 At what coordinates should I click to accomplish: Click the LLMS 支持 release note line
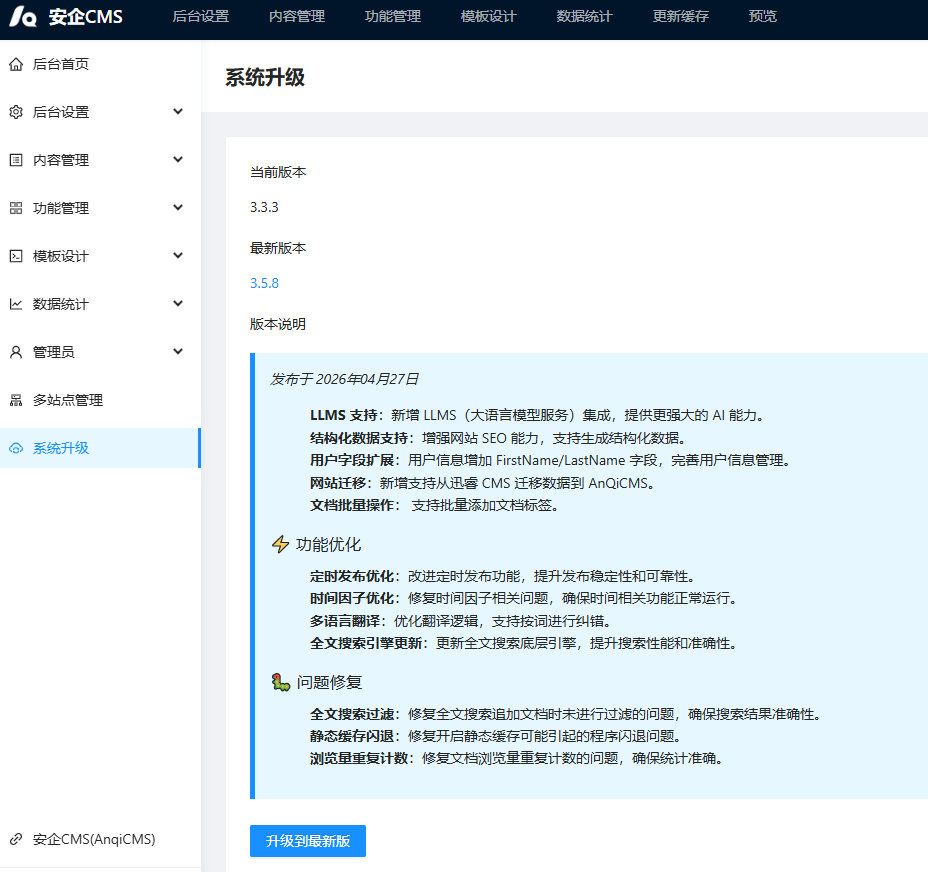point(538,415)
